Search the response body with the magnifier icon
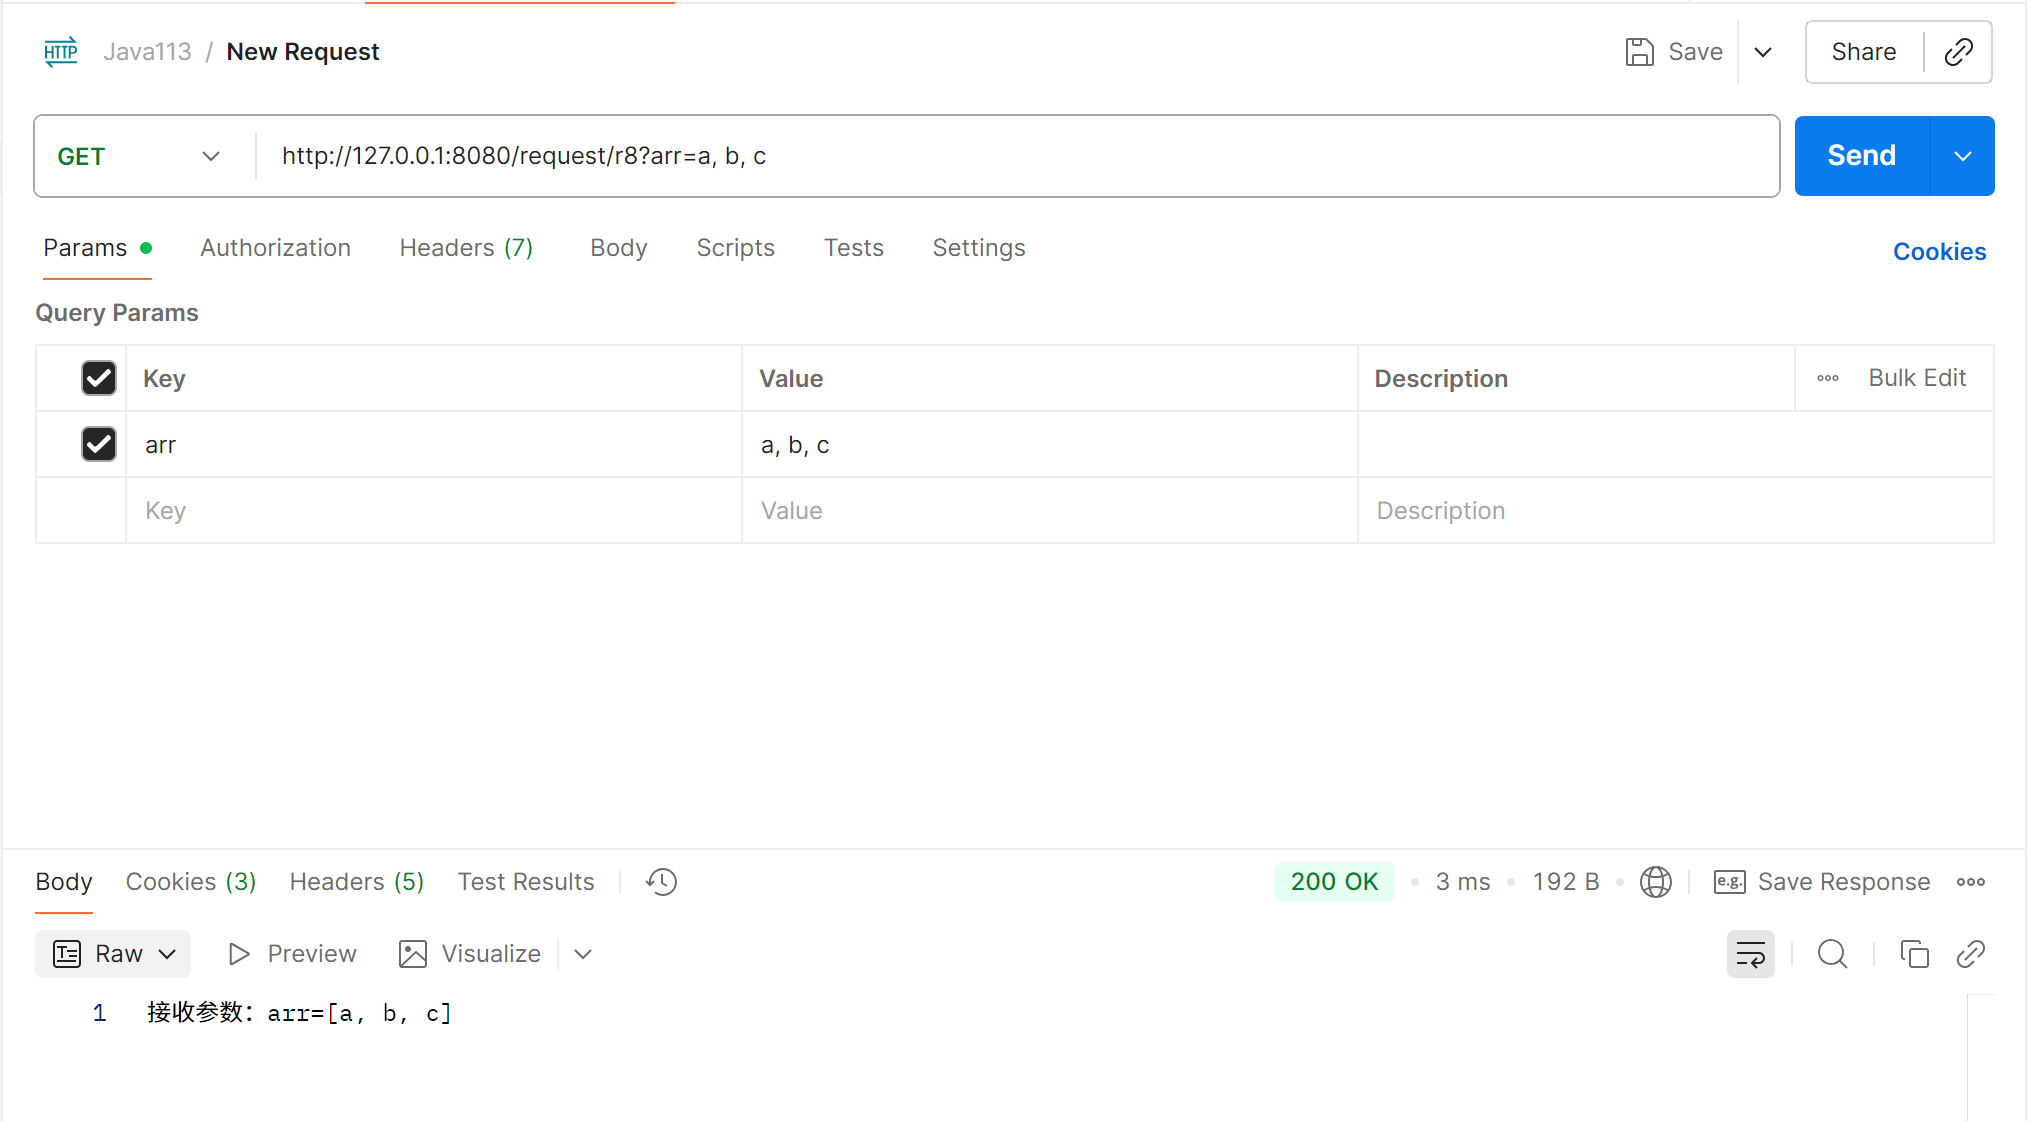 [1832, 954]
